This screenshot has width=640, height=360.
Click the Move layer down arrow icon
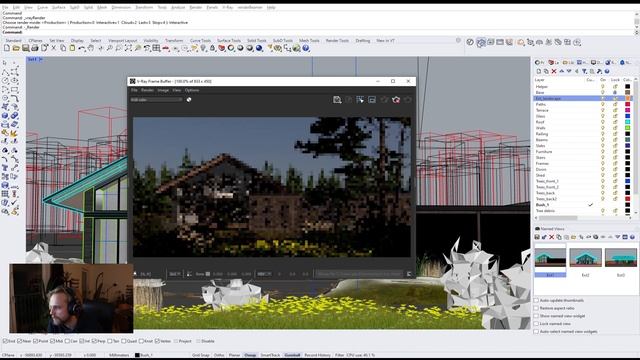569,71
